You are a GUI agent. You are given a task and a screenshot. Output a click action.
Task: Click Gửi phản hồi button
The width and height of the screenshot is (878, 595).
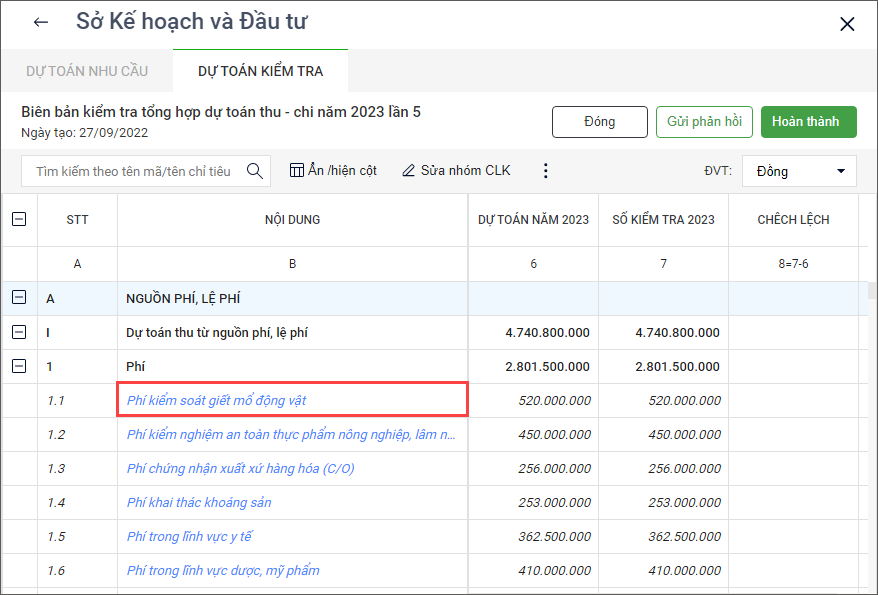(x=704, y=122)
